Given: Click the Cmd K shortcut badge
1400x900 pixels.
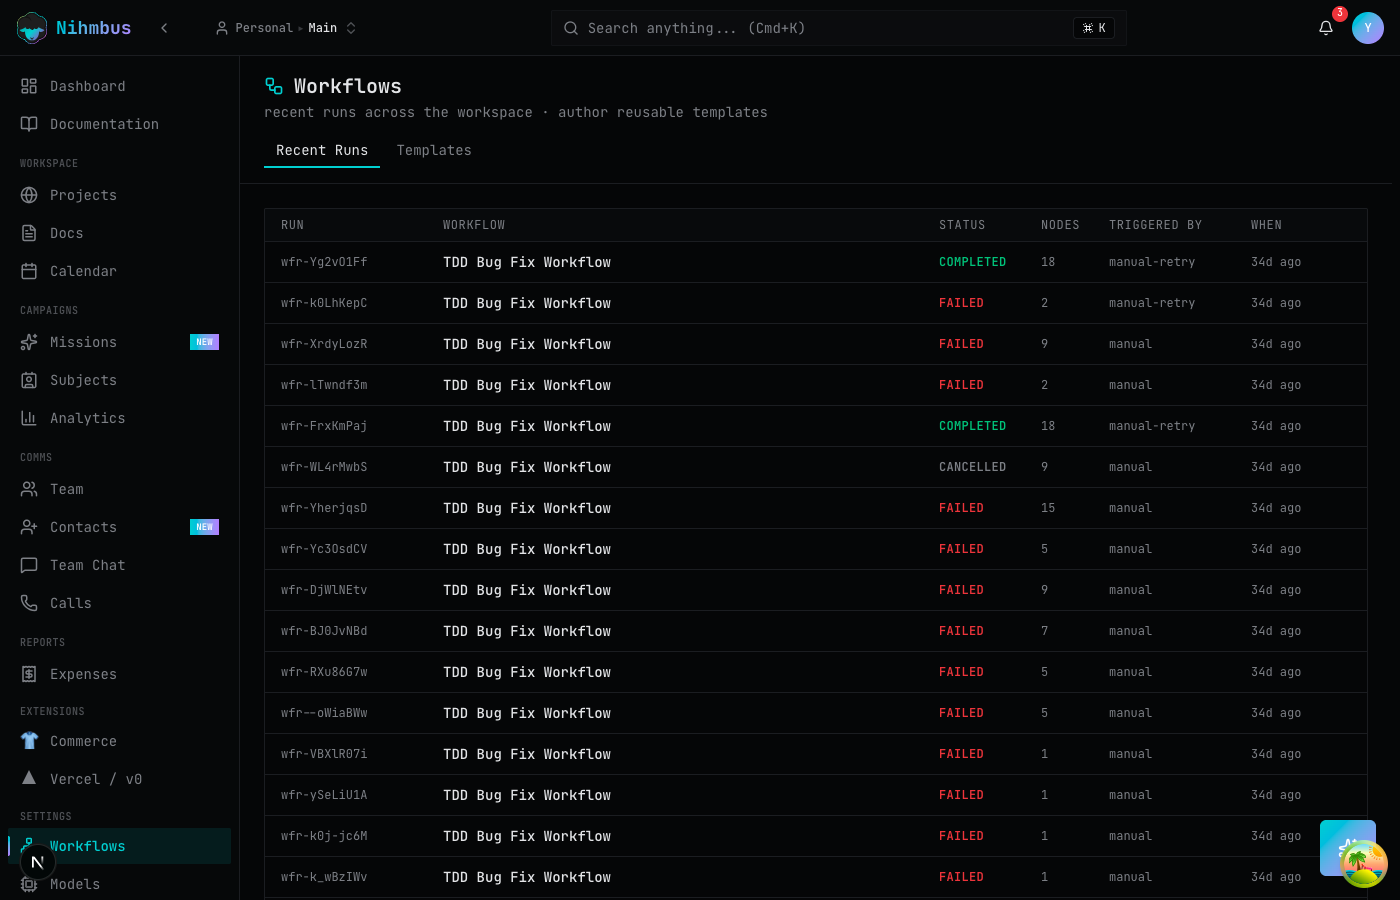Looking at the screenshot, I should [x=1094, y=28].
